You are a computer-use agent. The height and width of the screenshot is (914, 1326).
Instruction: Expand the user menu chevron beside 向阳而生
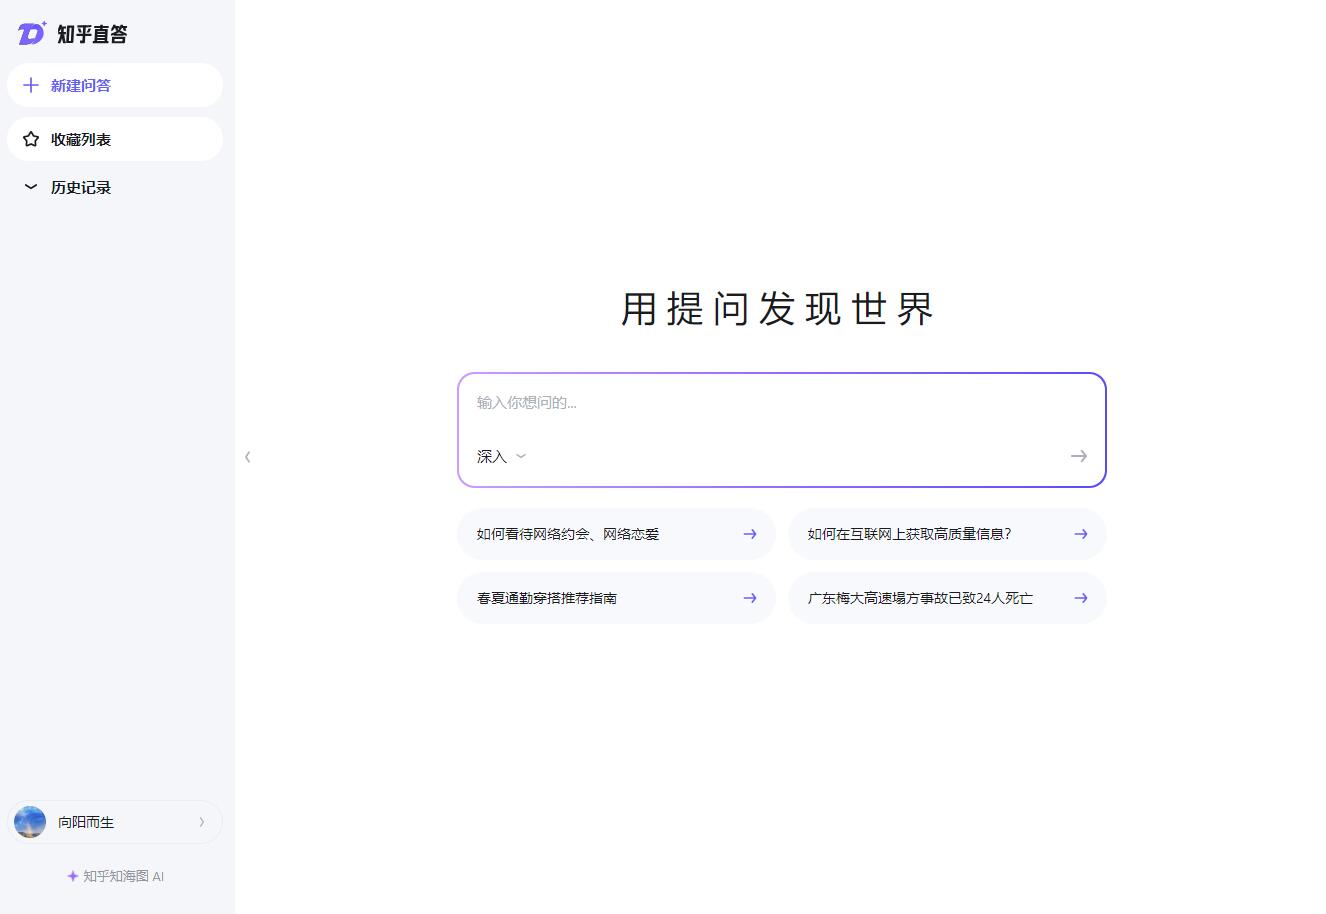202,822
